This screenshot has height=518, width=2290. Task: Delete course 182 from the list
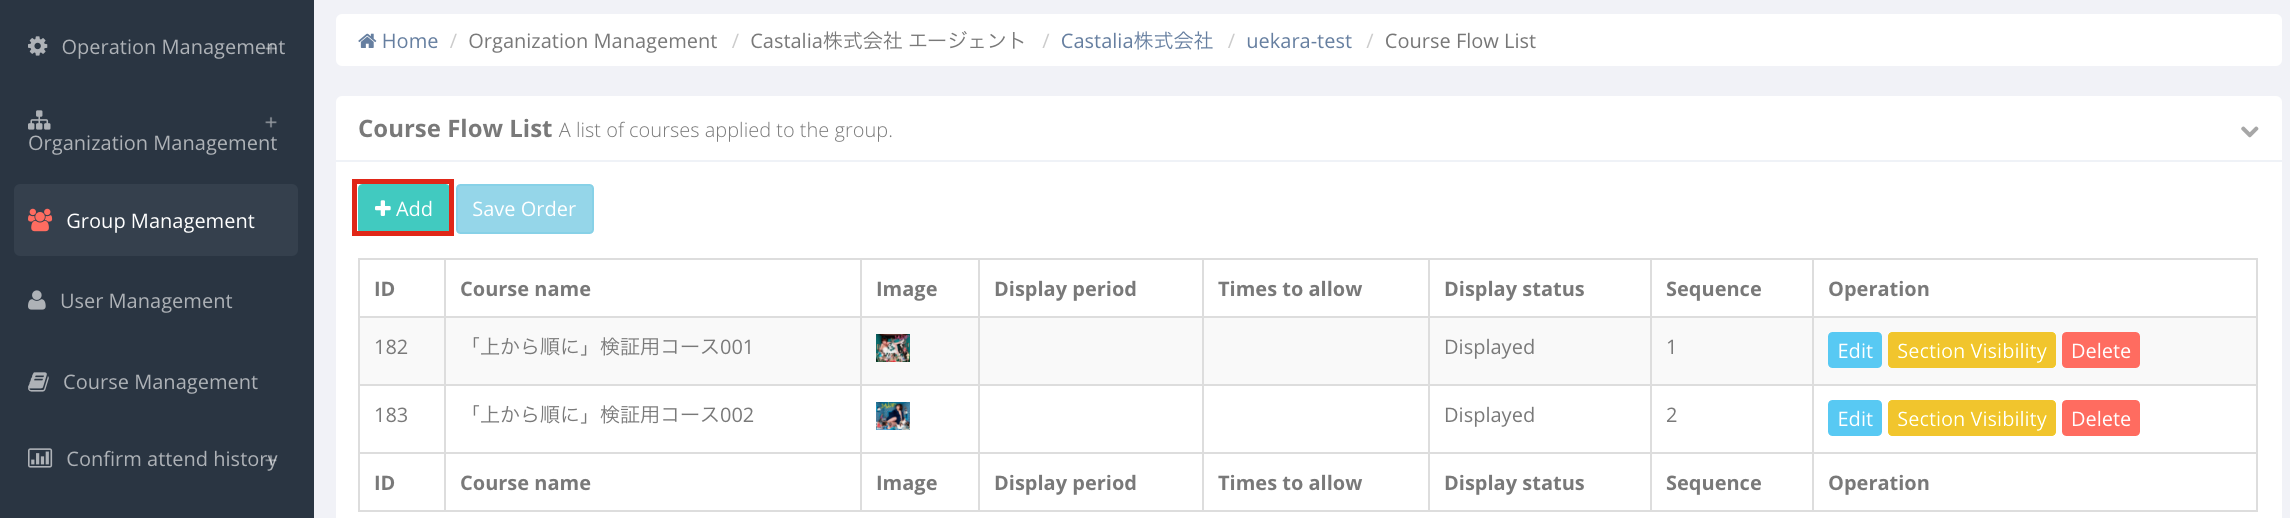point(2101,350)
